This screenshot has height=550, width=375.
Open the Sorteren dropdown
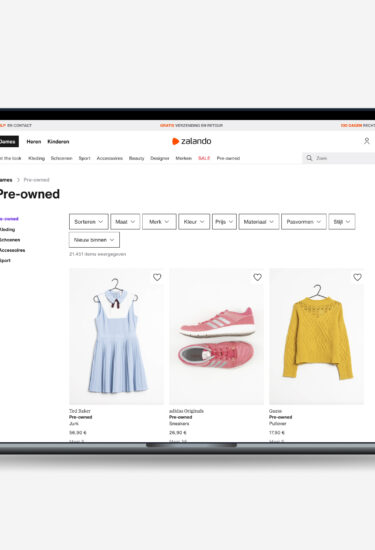(x=88, y=222)
